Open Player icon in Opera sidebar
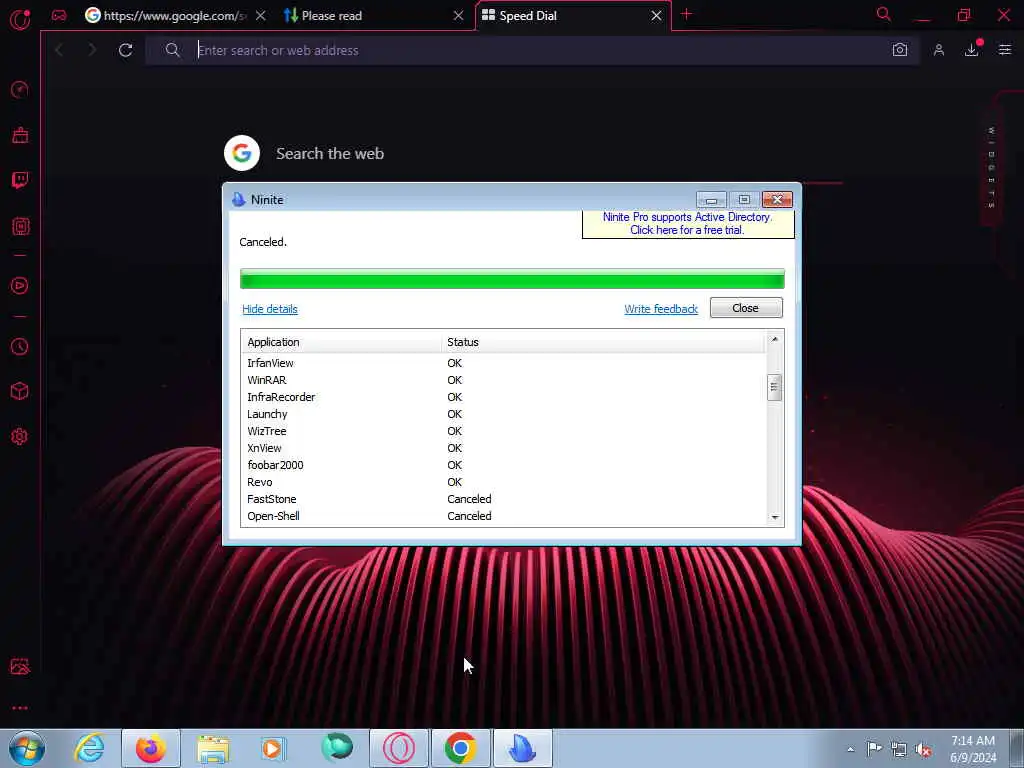Image resolution: width=1024 pixels, height=768 pixels. pos(20,285)
